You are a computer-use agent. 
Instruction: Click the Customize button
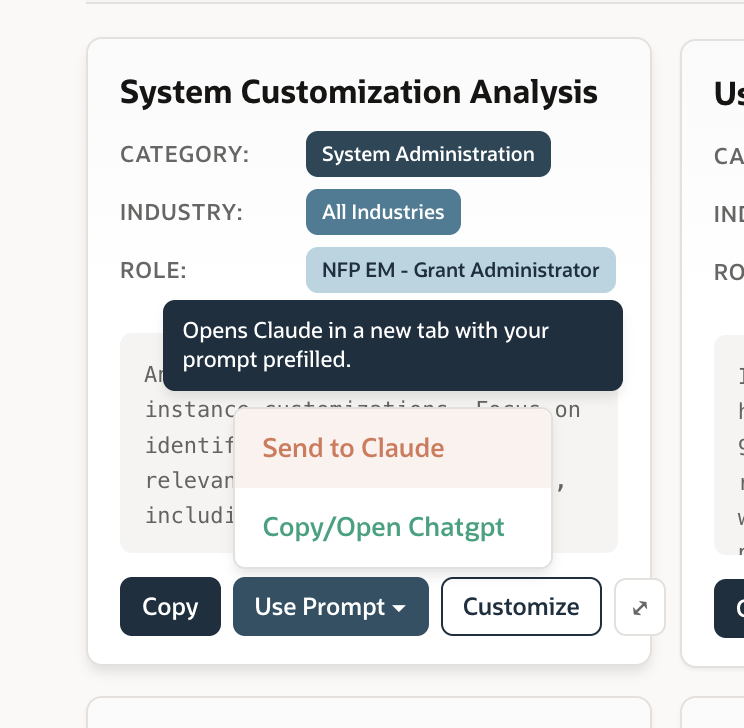tap(521, 607)
